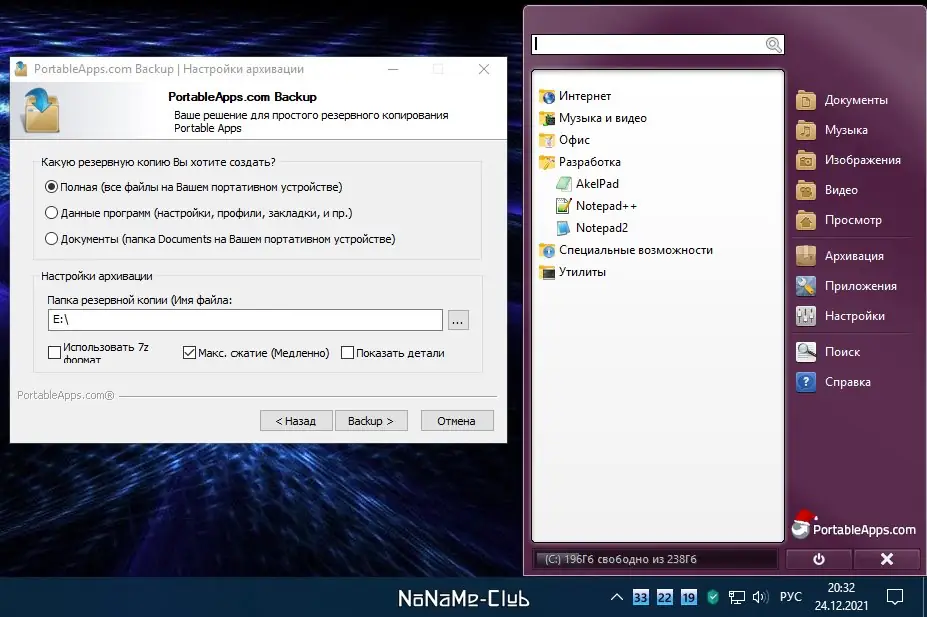Expand the Офис category
Screen dimensions: 927x617
(565, 140)
